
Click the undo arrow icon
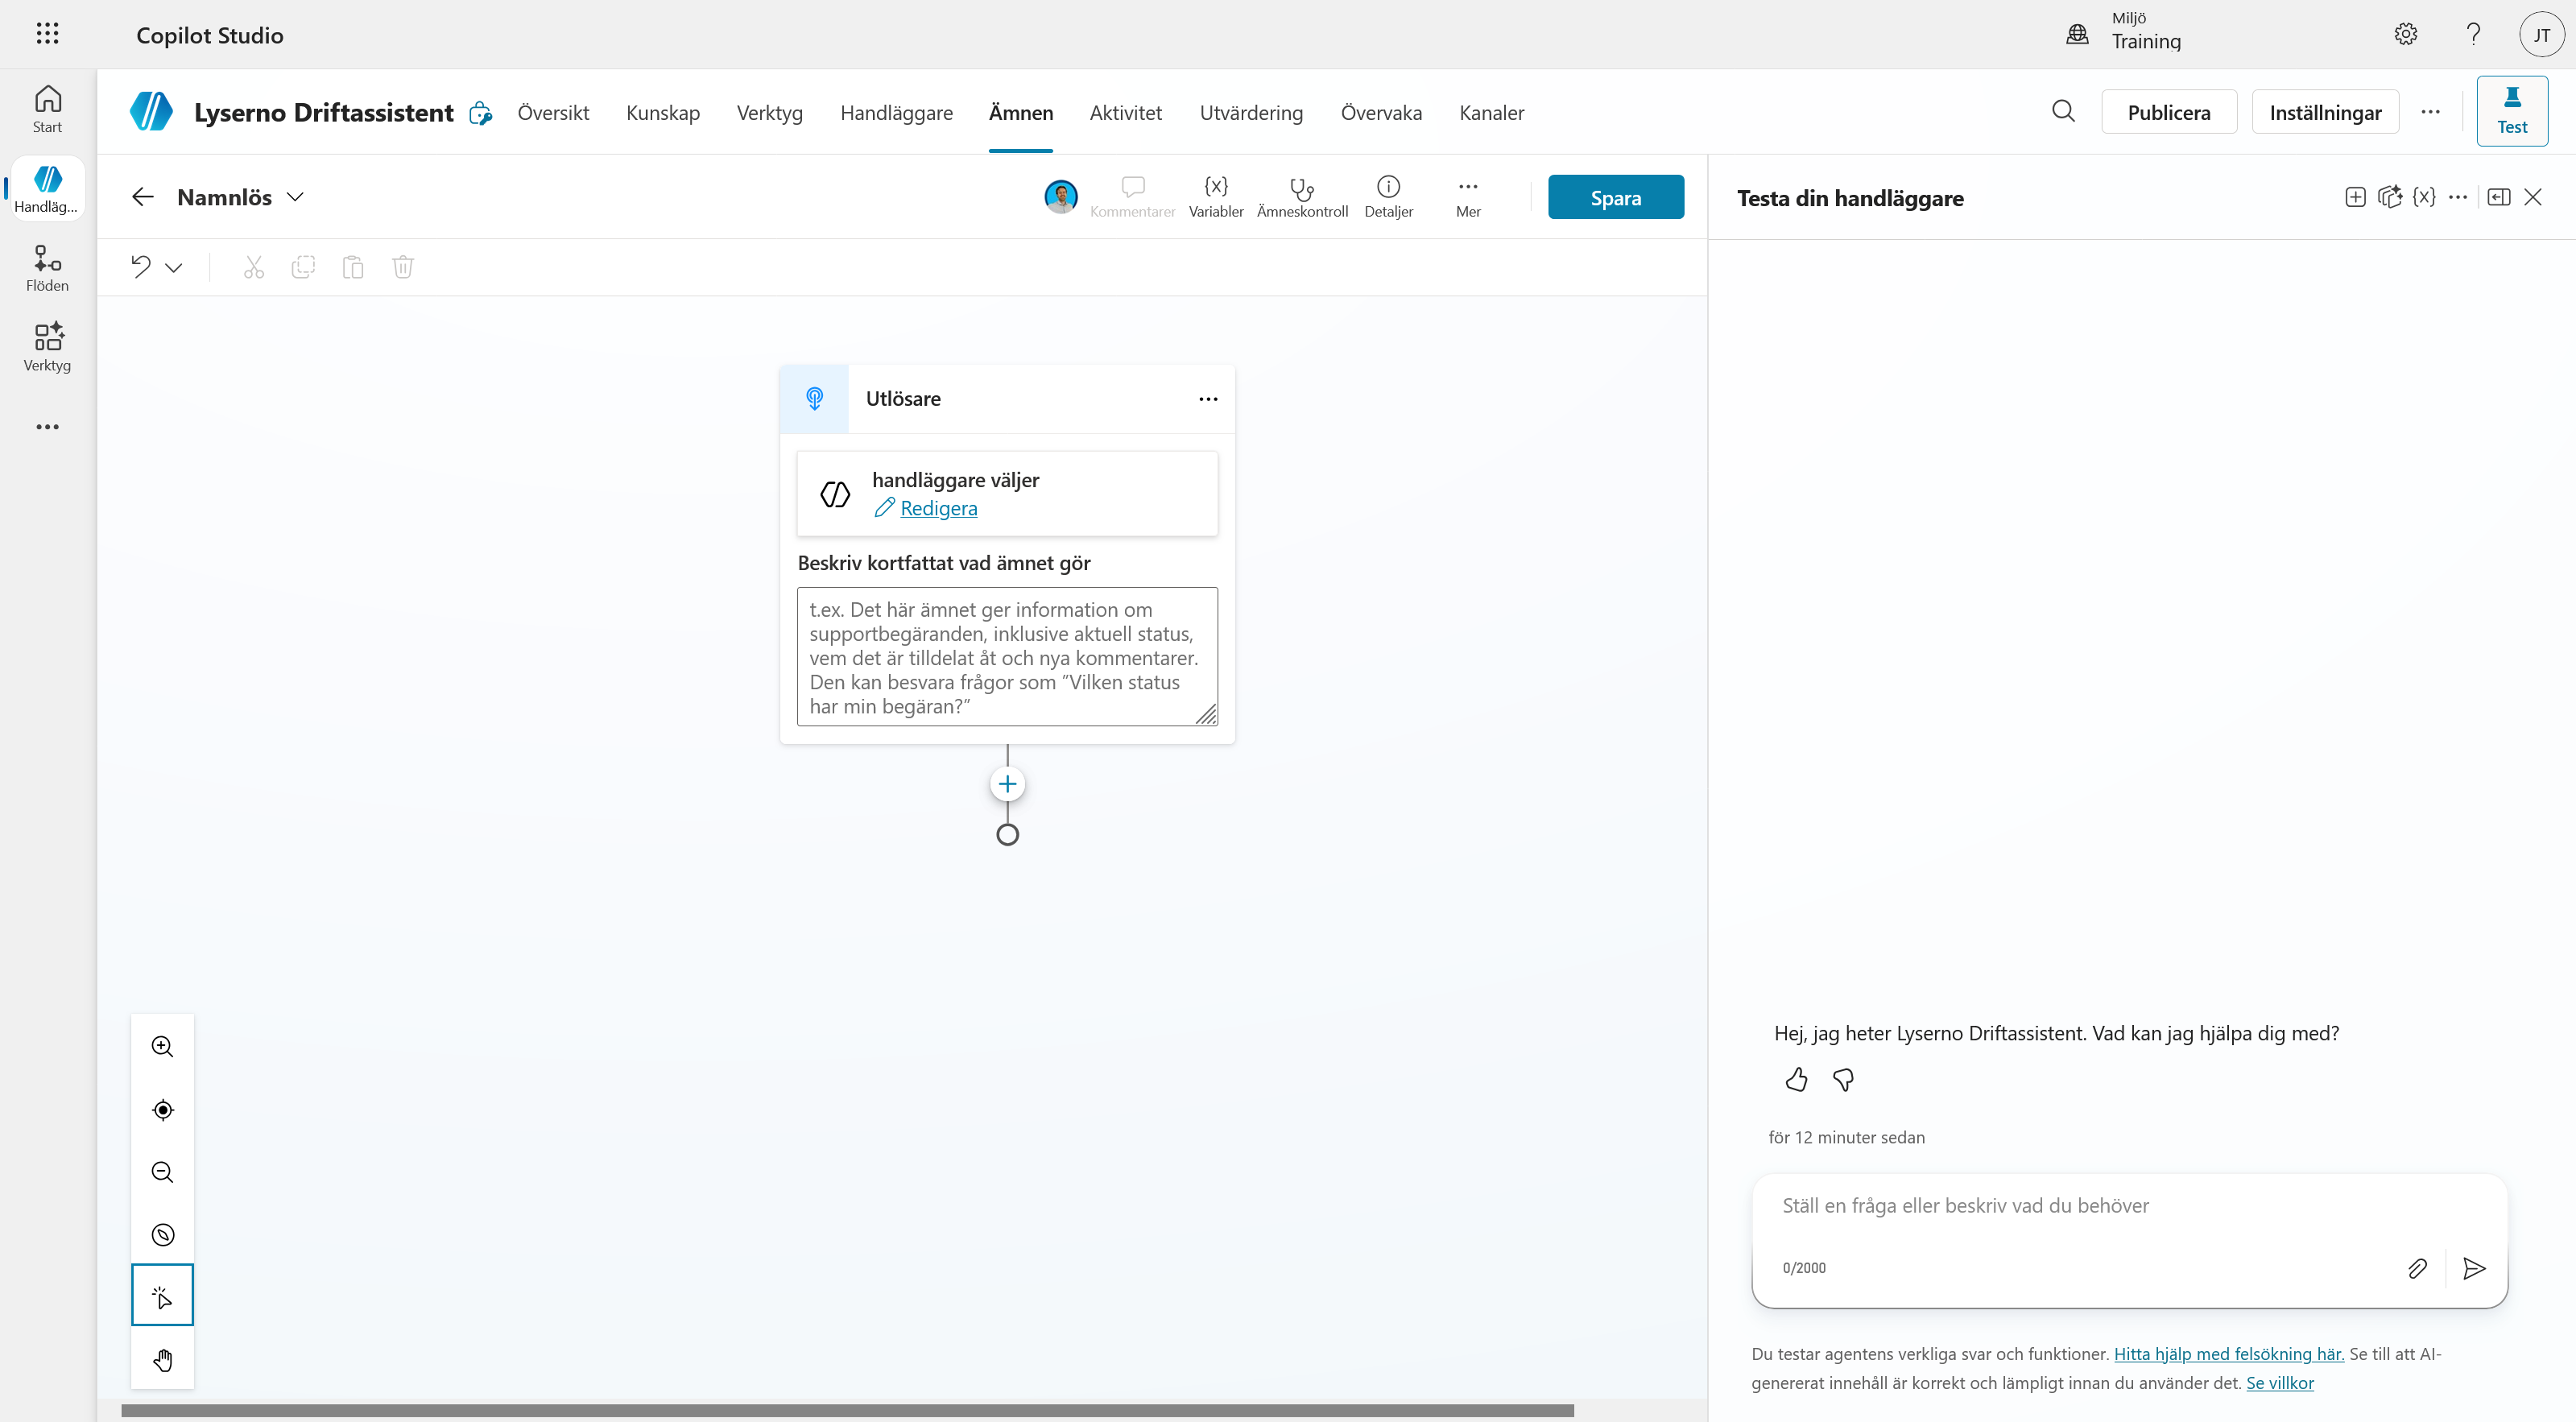[141, 266]
